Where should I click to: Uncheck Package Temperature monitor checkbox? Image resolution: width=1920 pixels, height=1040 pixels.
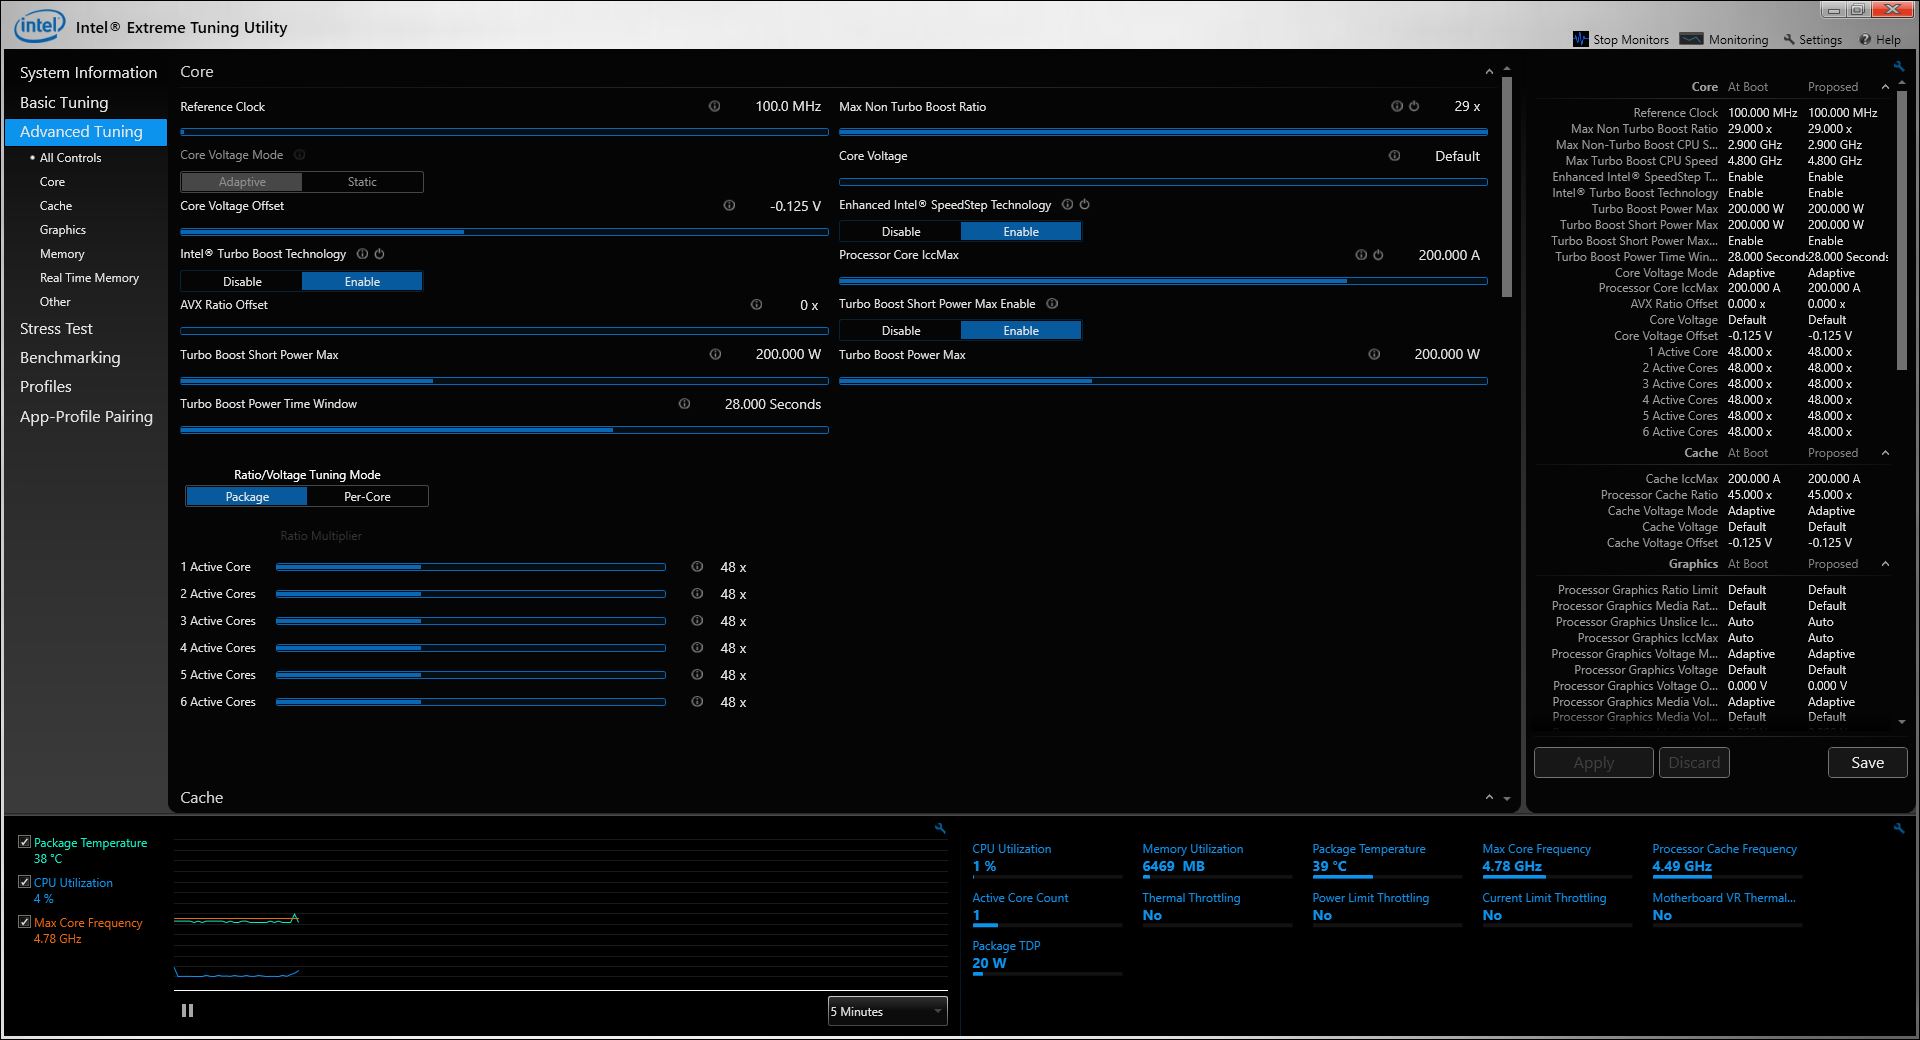click(24, 842)
